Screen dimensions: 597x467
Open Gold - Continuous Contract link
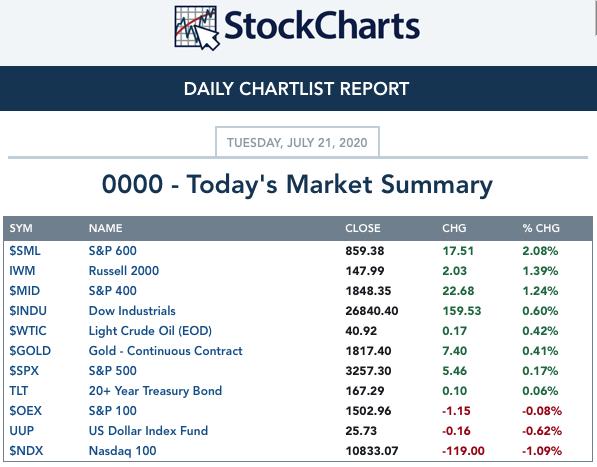coord(166,351)
